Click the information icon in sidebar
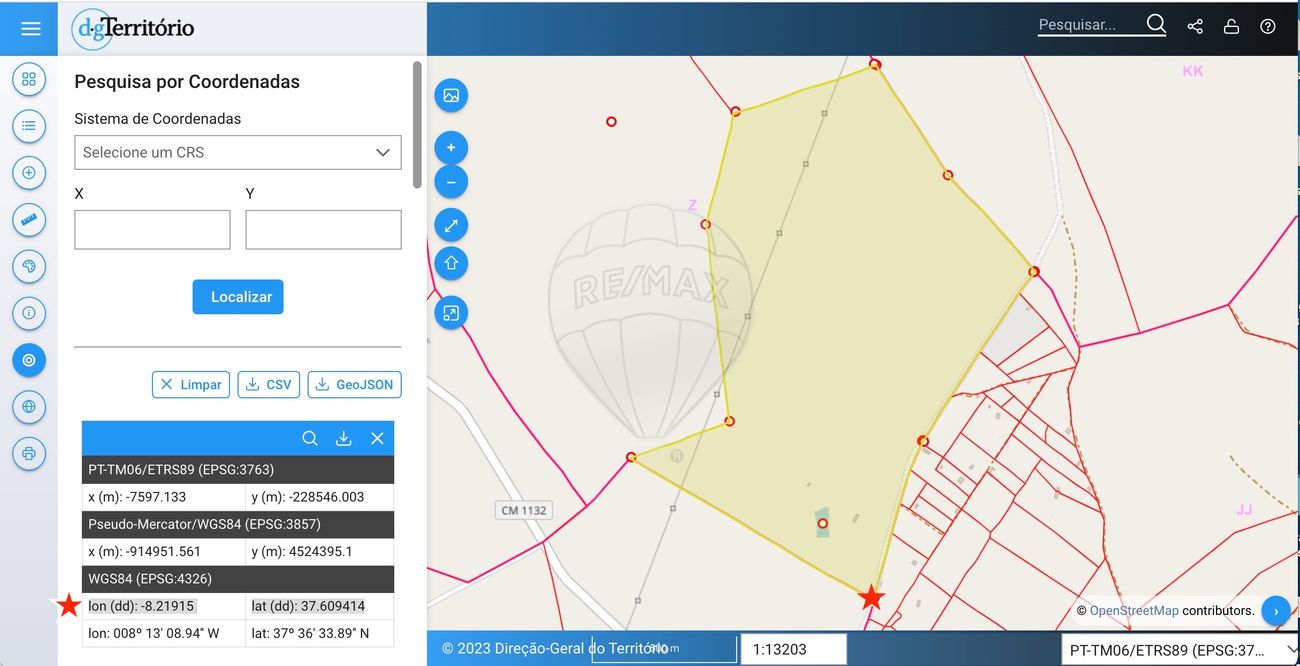This screenshot has height=666, width=1300. (29, 313)
